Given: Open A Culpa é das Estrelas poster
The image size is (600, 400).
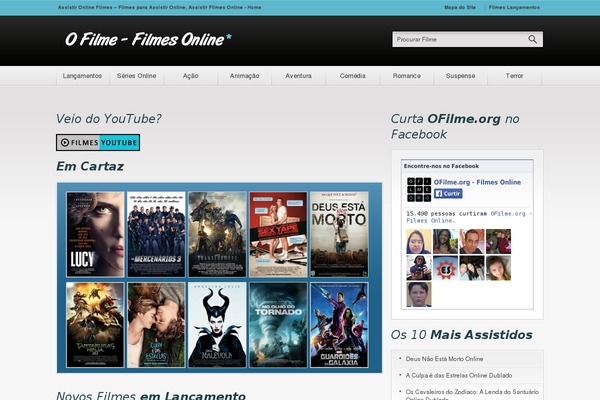Looking at the screenshot, I should click(156, 325).
